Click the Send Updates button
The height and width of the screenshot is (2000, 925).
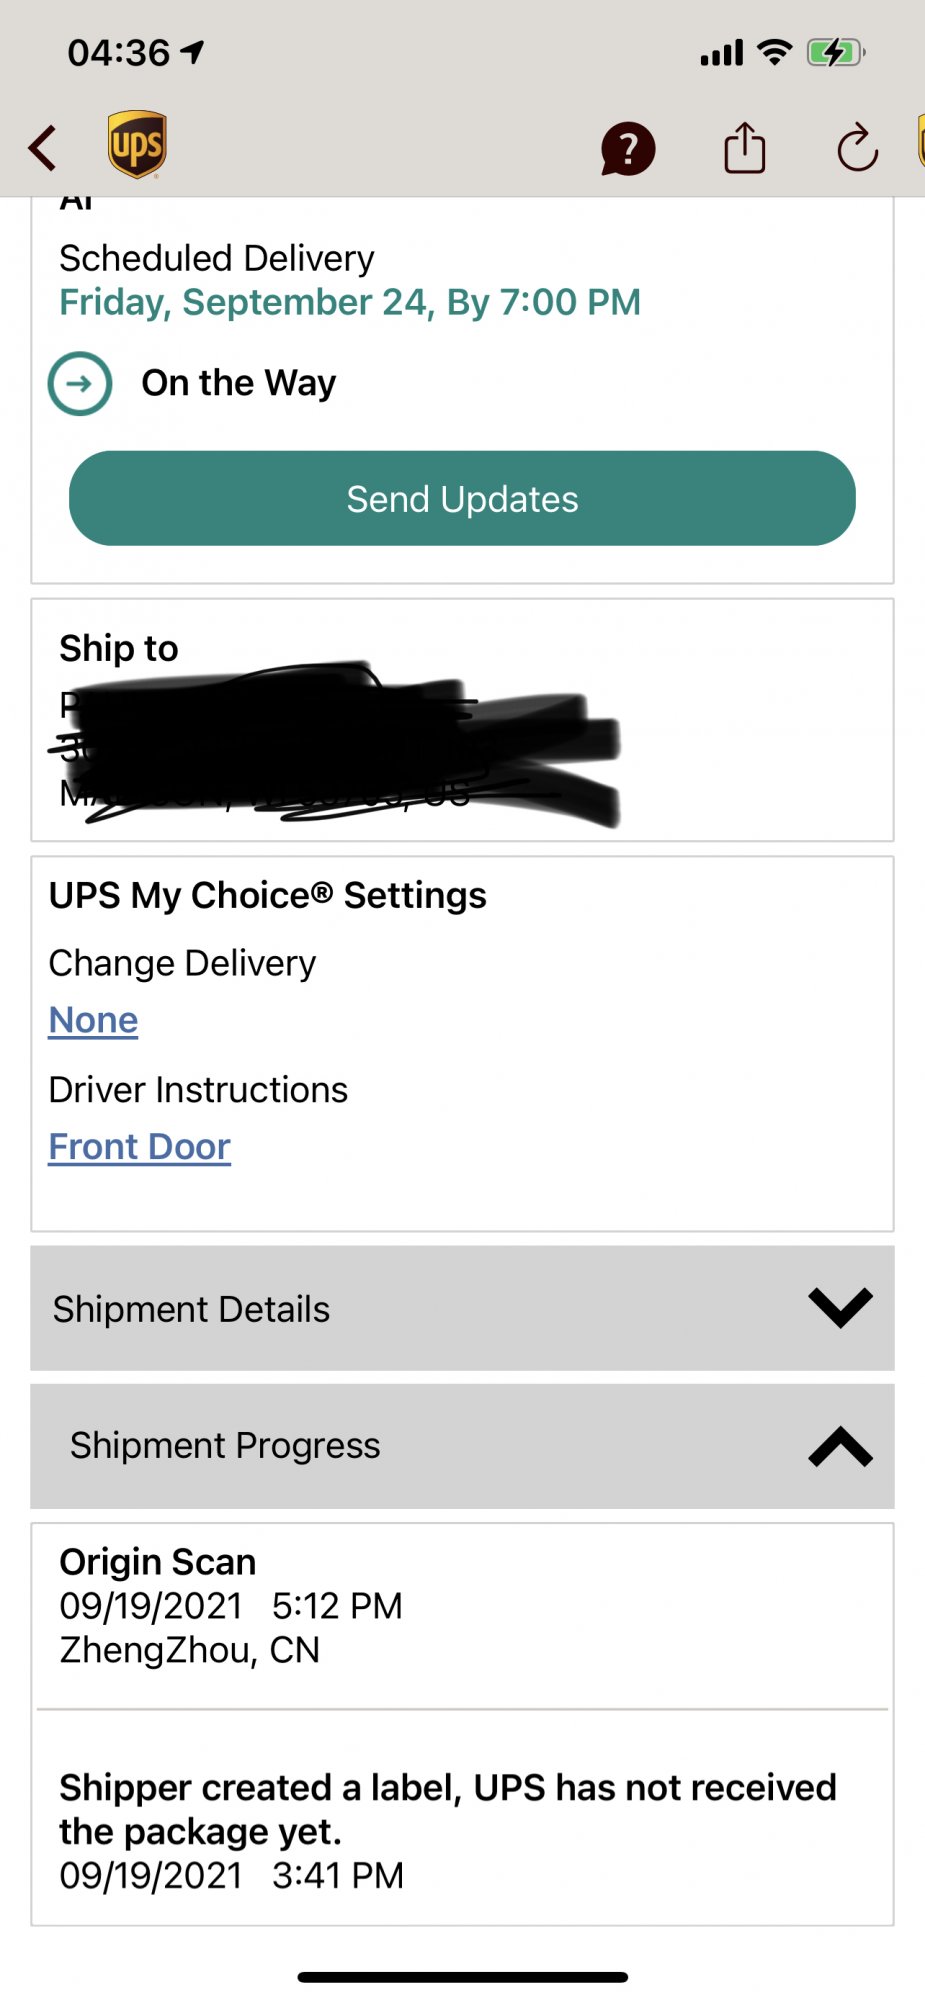coord(462,498)
